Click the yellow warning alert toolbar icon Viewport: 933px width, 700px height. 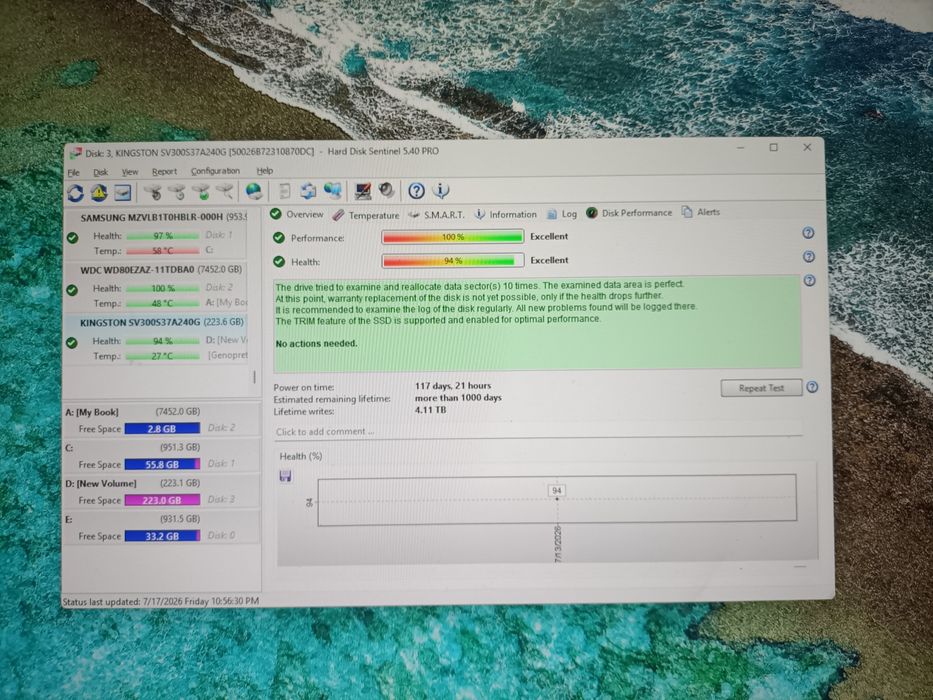(x=99, y=192)
